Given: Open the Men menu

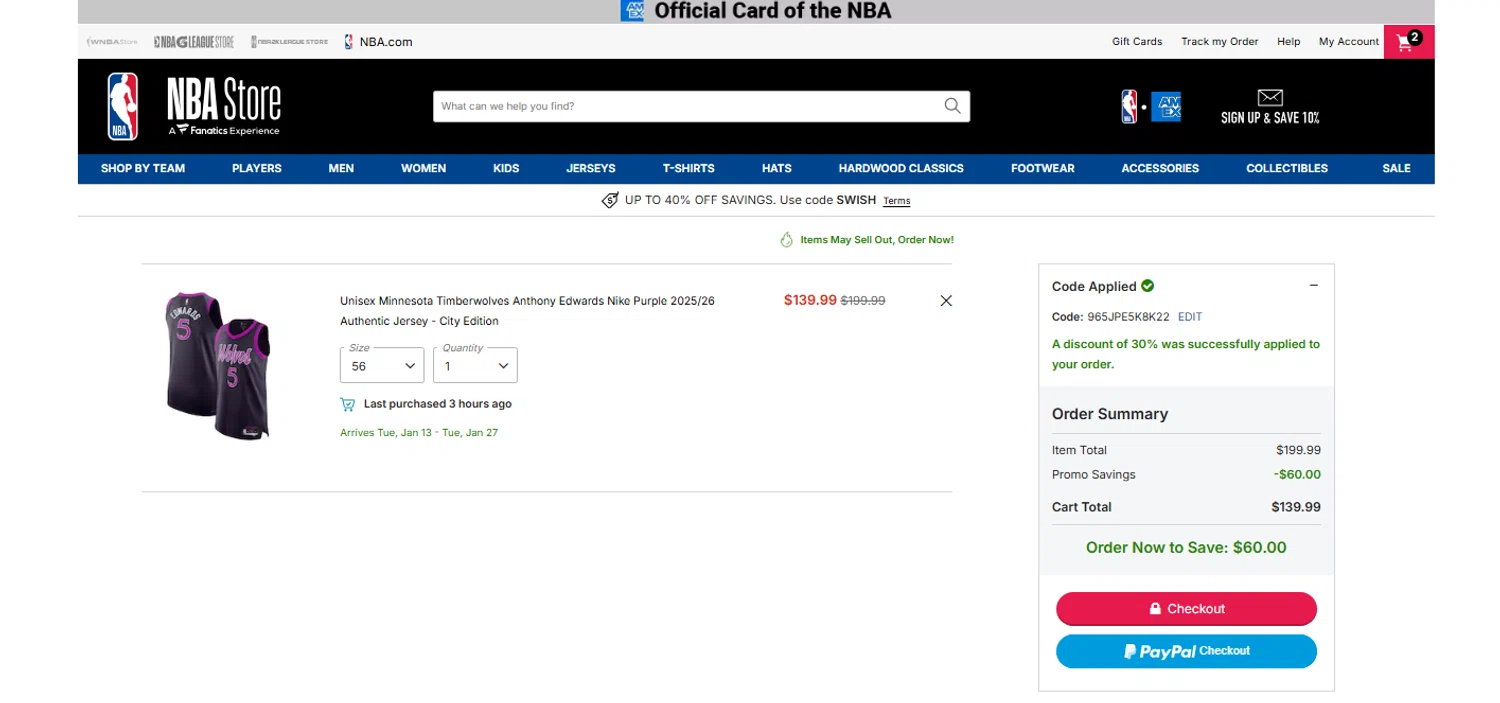Looking at the screenshot, I should 341,168.
